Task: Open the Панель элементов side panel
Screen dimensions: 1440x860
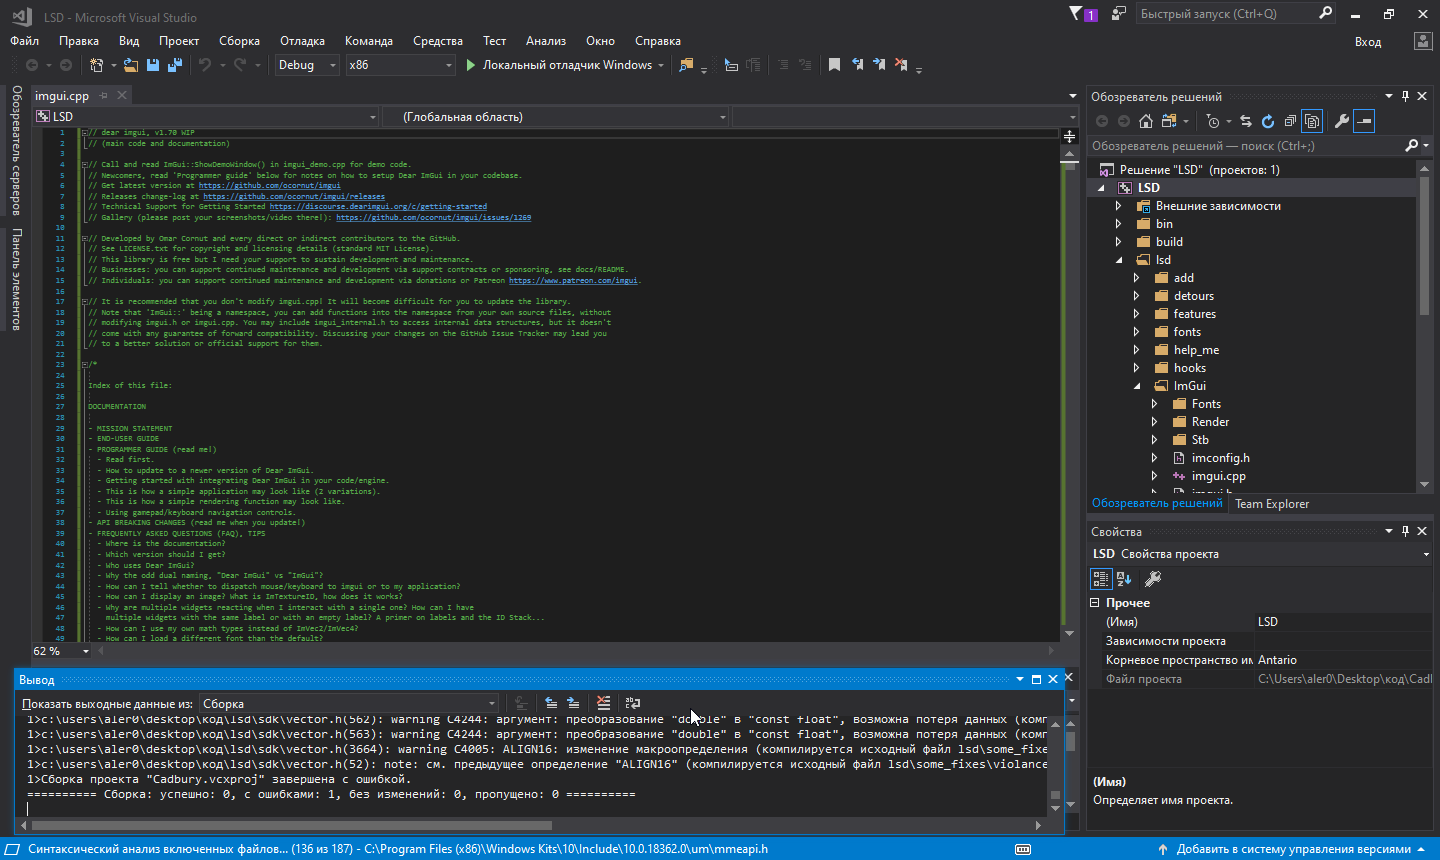Action: point(17,280)
